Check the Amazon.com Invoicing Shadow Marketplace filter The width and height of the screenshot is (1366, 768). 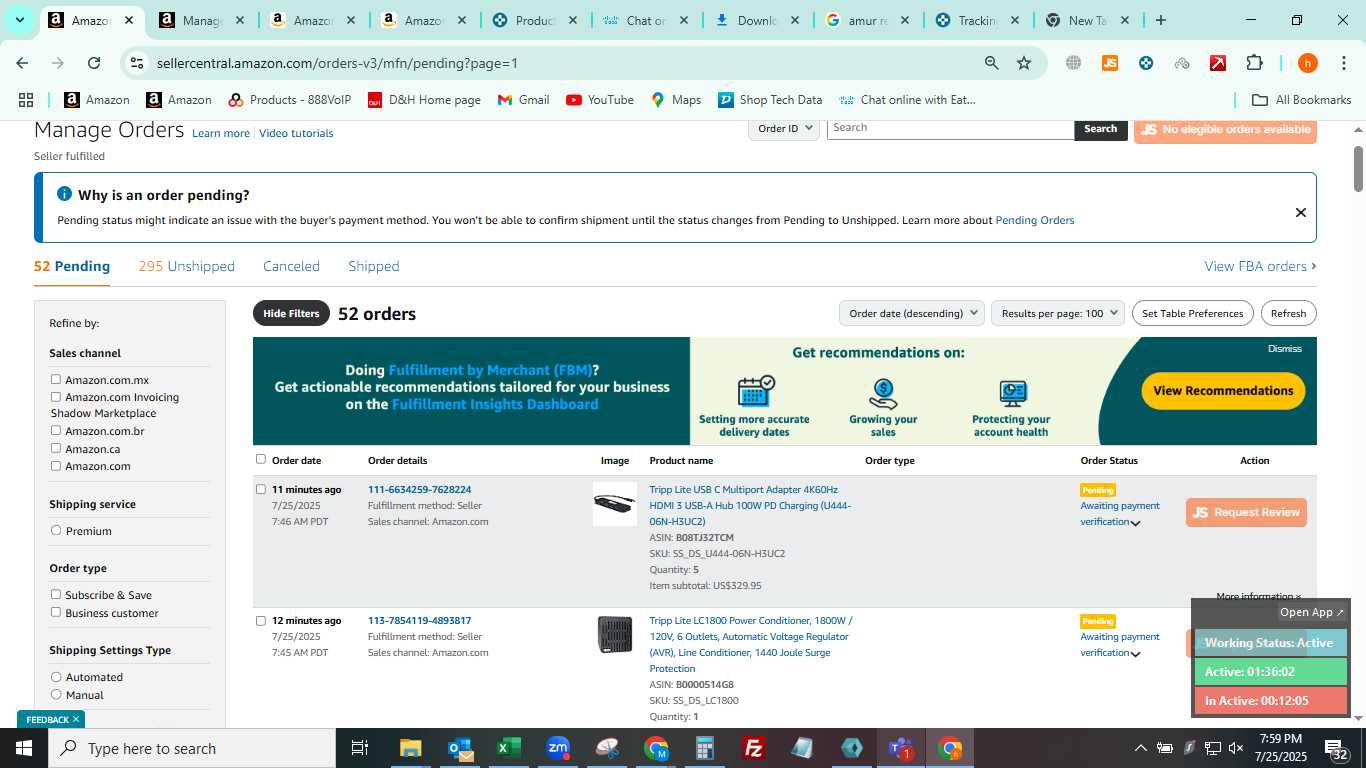click(x=56, y=396)
